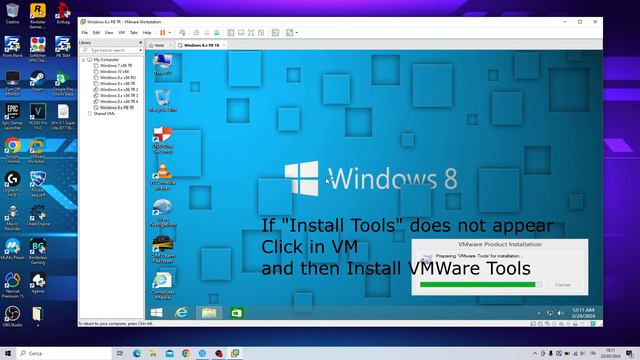Click the guest taskbar clock
Viewport: 640px width, 360px height.
(x=583, y=313)
